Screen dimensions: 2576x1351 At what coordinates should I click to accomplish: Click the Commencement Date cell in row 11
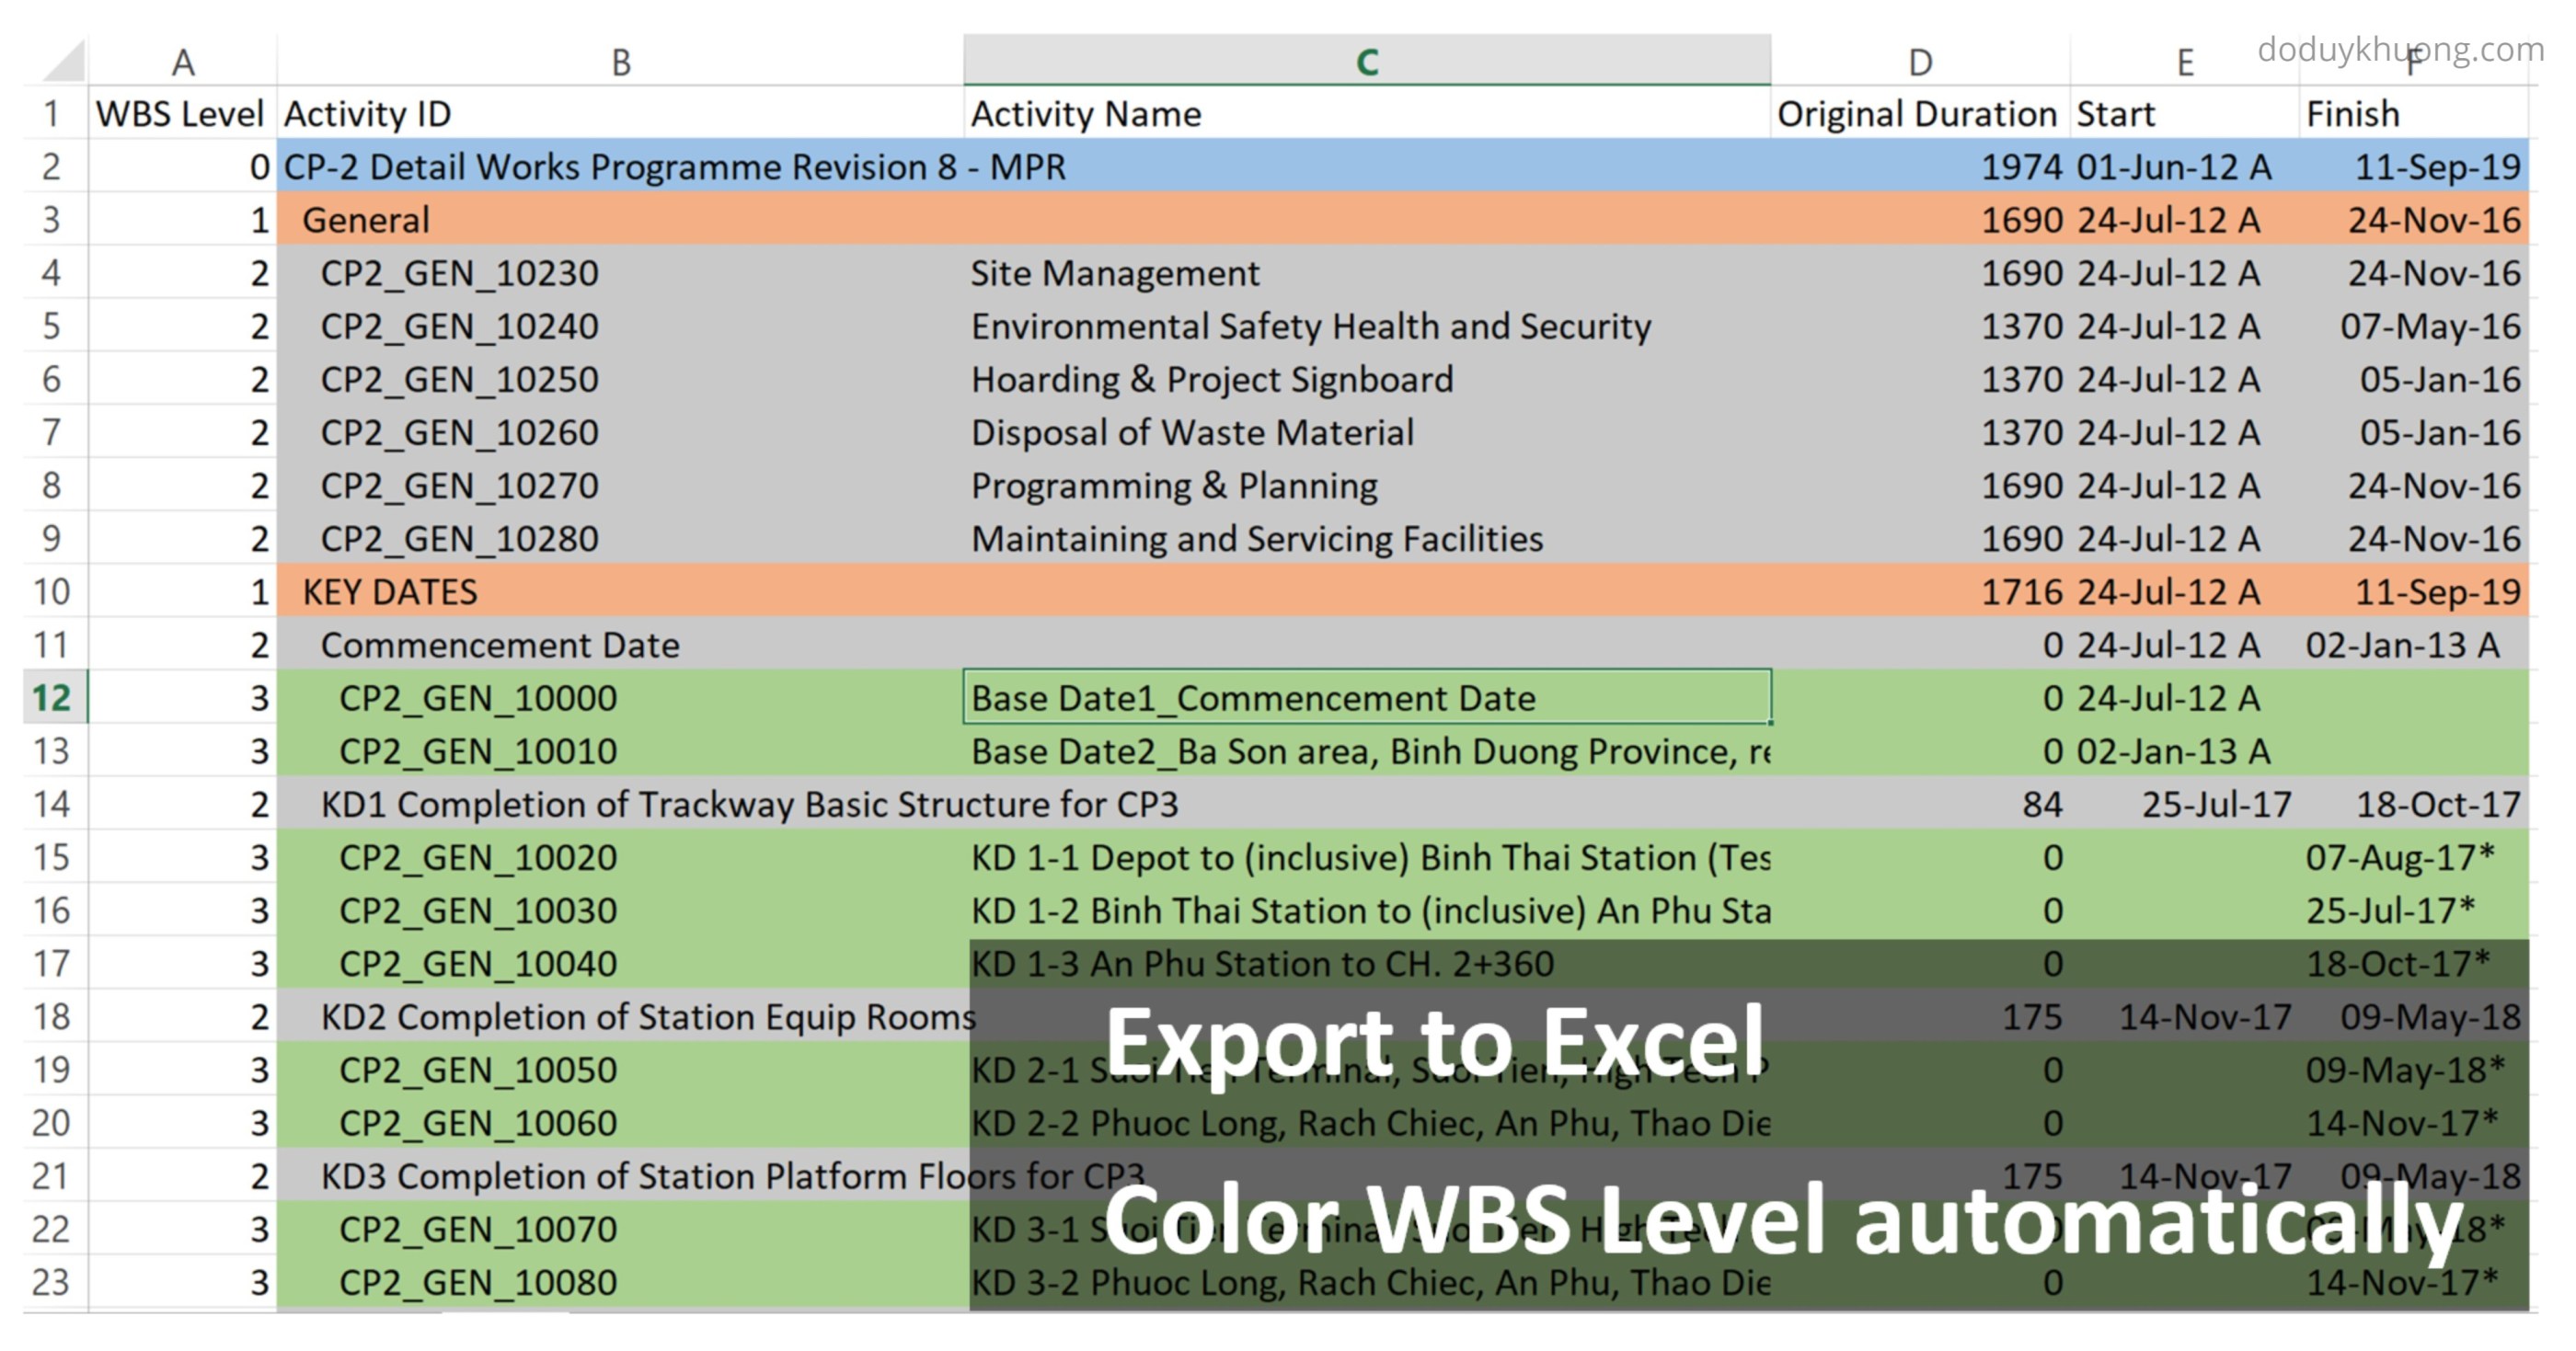(500, 645)
